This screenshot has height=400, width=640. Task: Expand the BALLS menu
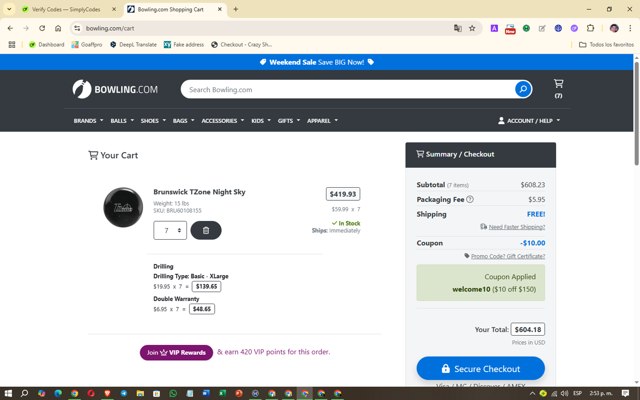tap(122, 121)
